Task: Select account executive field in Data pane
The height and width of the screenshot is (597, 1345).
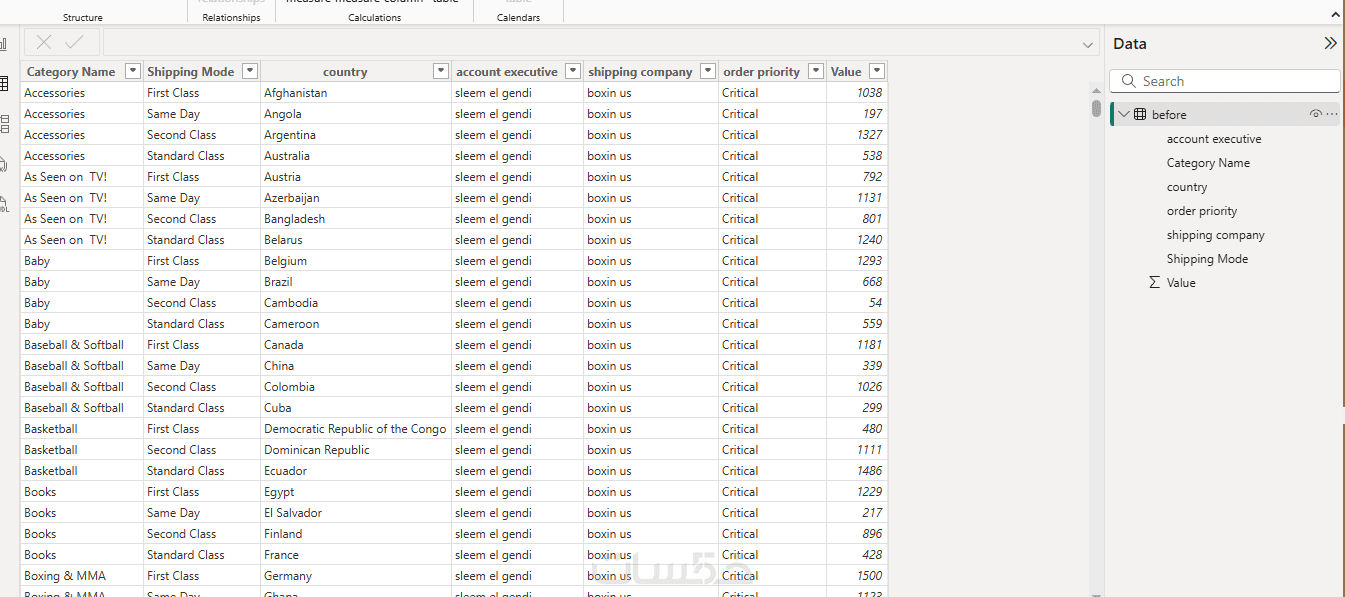Action: [1214, 139]
